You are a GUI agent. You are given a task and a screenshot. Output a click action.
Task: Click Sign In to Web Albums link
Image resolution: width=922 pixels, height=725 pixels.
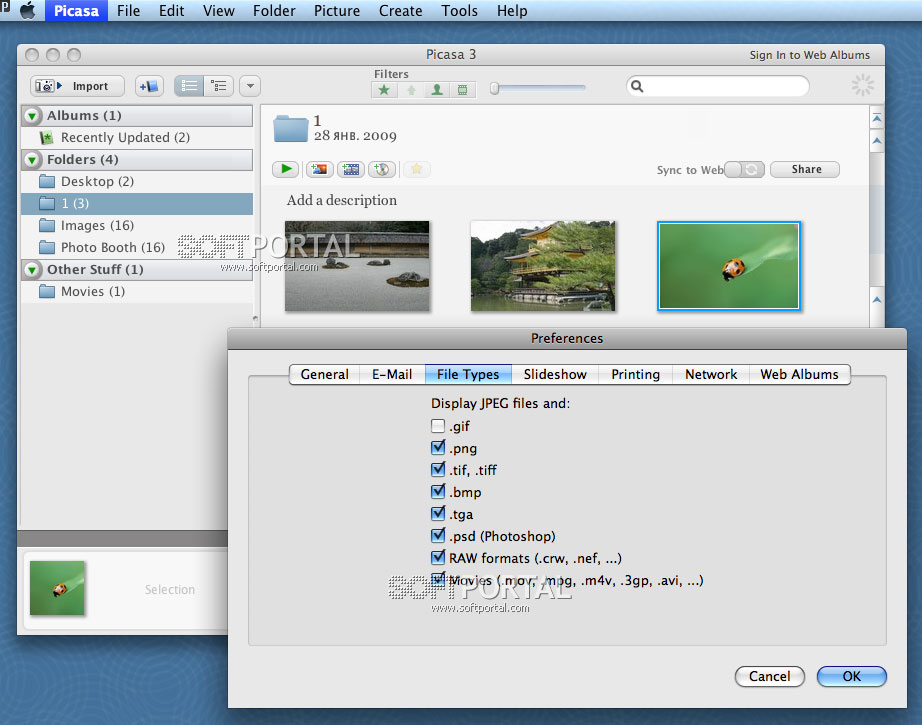(x=809, y=55)
